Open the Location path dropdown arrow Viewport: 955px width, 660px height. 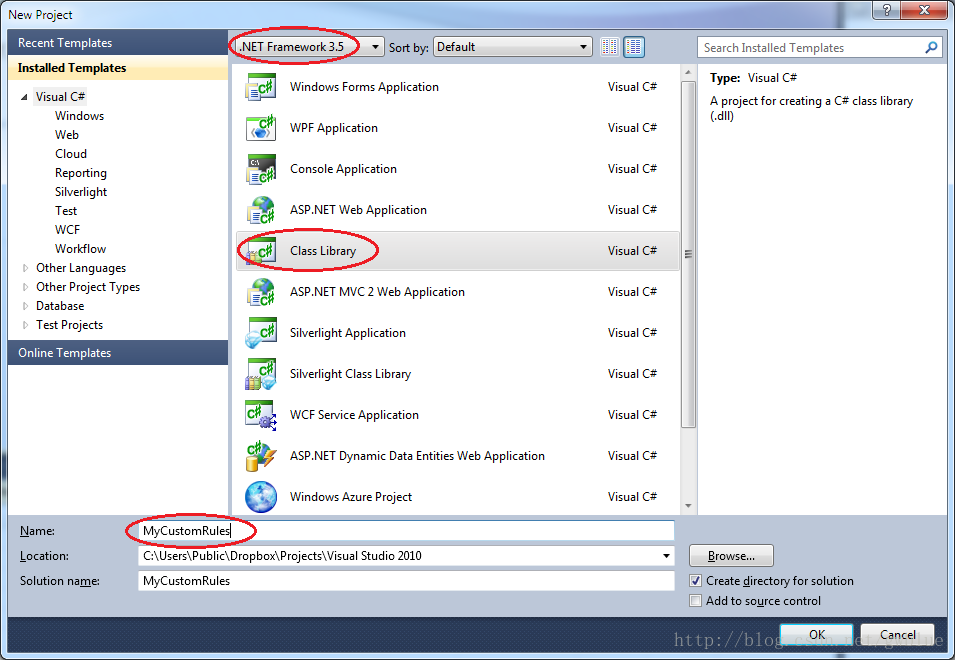pyautogui.click(x=666, y=556)
